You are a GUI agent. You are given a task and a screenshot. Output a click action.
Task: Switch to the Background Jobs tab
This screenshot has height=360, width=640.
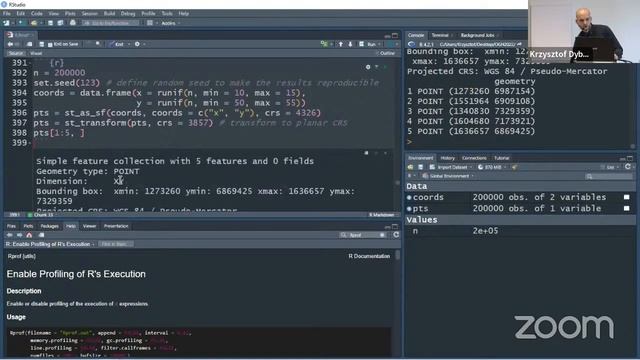pyautogui.click(x=478, y=35)
